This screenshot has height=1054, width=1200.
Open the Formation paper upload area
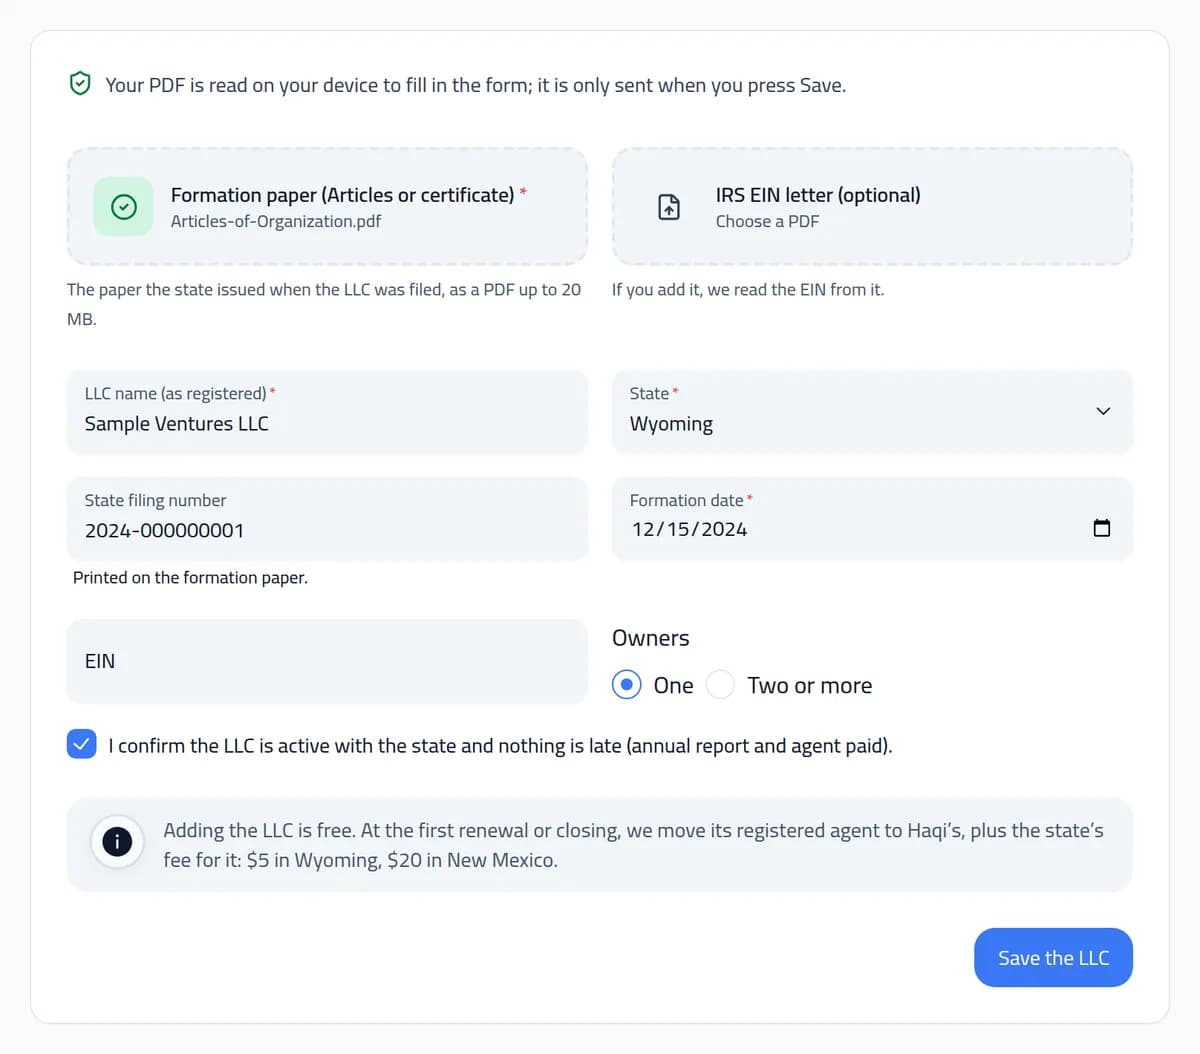click(x=327, y=207)
